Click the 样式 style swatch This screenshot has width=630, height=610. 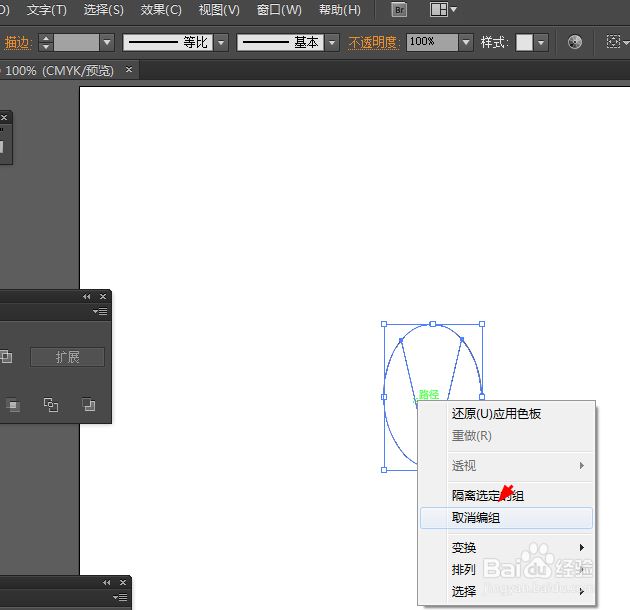coord(524,42)
